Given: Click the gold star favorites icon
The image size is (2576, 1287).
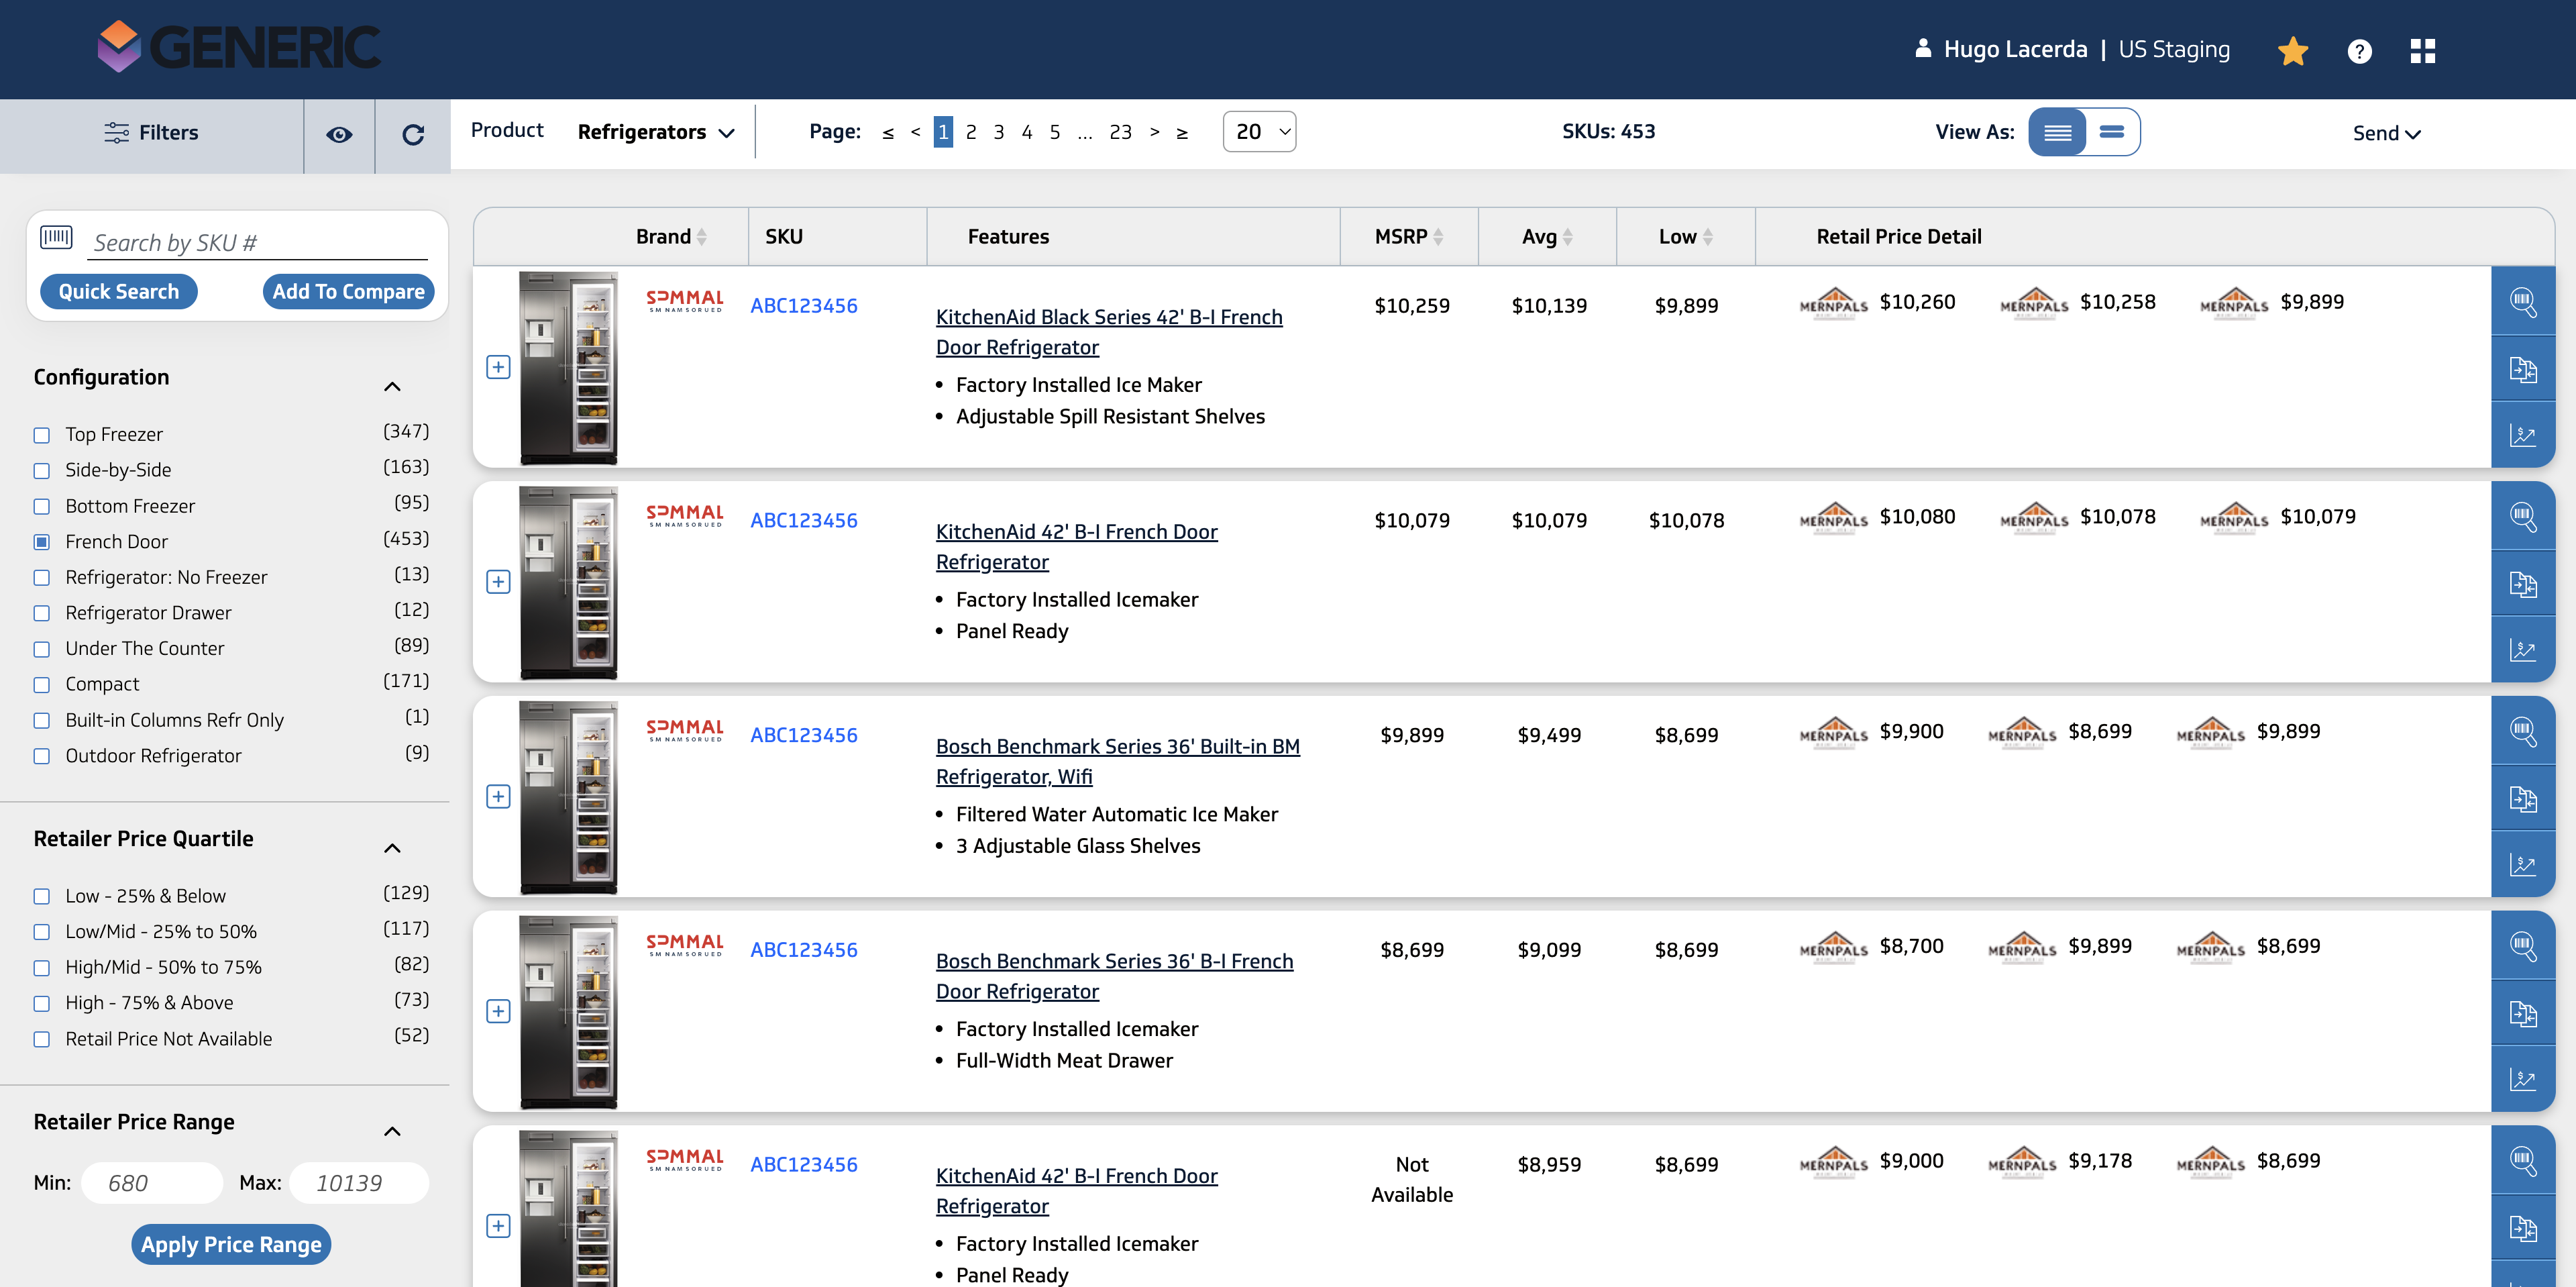Looking at the screenshot, I should [2292, 51].
